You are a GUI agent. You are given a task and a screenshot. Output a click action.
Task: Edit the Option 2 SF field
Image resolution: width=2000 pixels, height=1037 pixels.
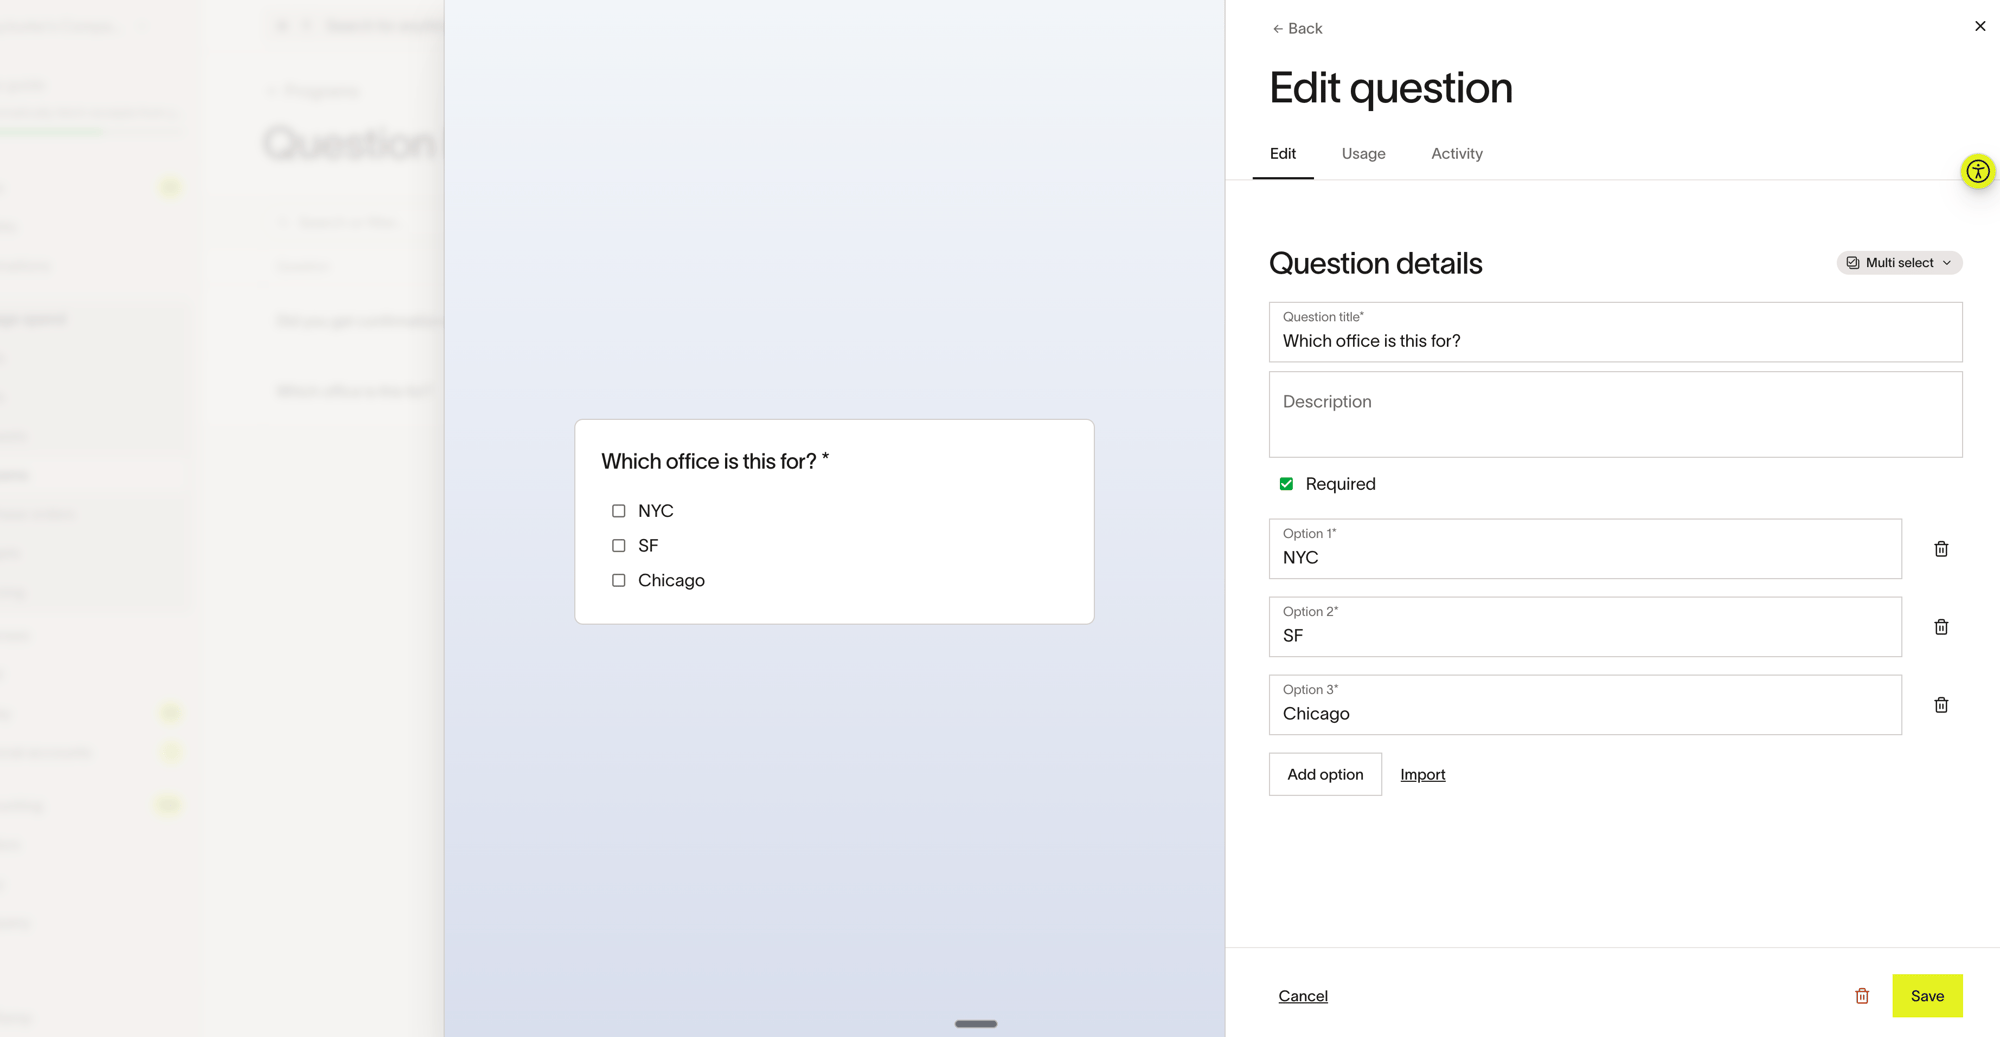point(1585,627)
